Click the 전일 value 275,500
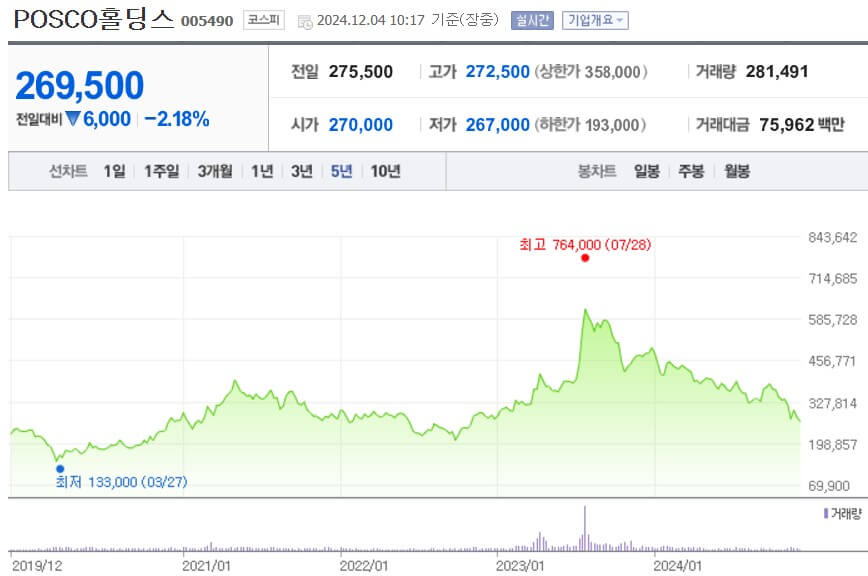 click(360, 71)
